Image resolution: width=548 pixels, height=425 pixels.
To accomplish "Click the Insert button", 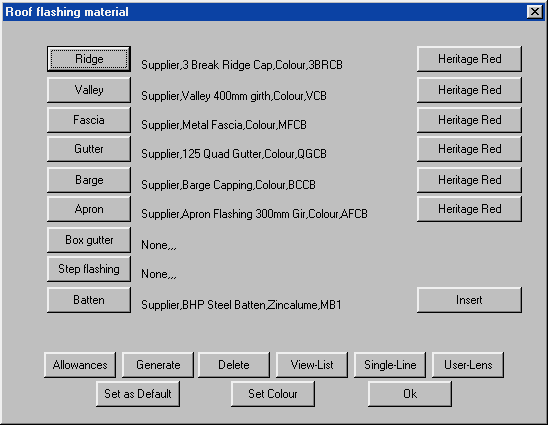I will point(469,300).
